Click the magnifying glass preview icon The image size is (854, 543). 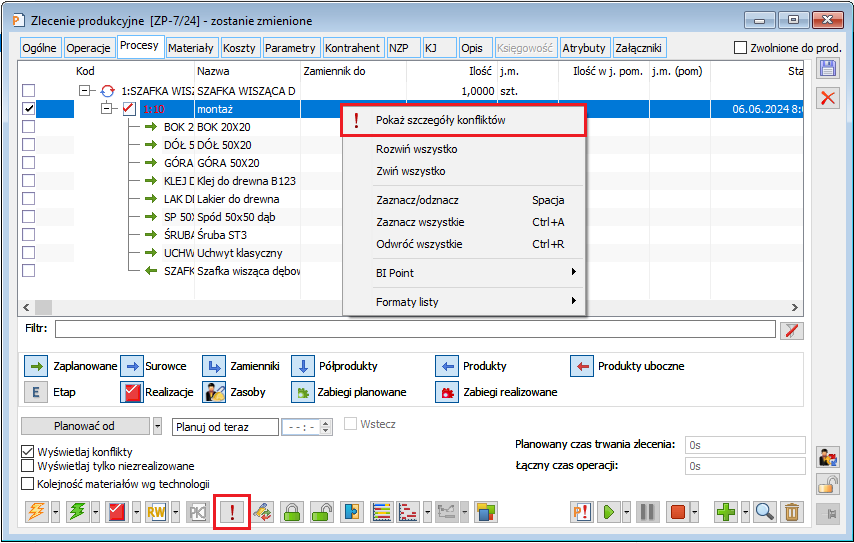(765, 512)
